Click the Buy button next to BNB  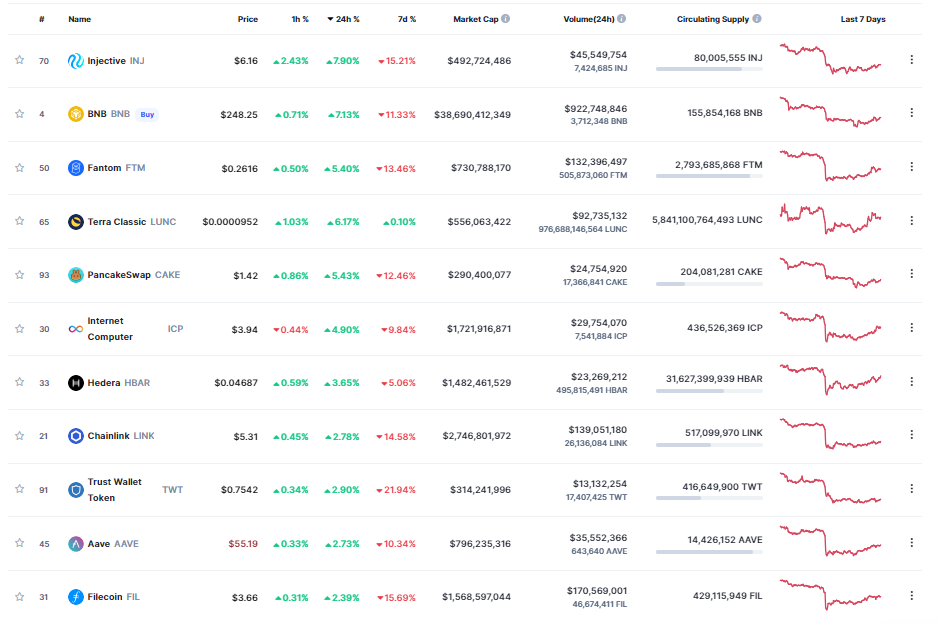click(x=147, y=114)
